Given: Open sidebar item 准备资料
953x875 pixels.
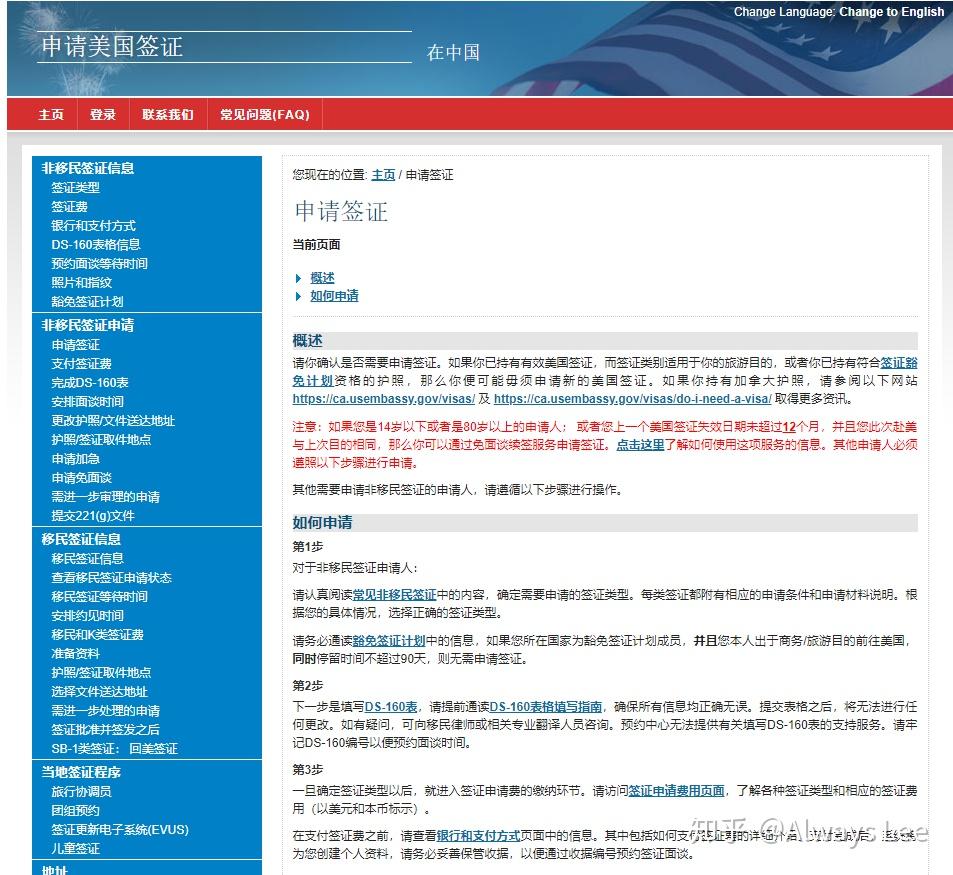Looking at the screenshot, I should click(x=75, y=653).
